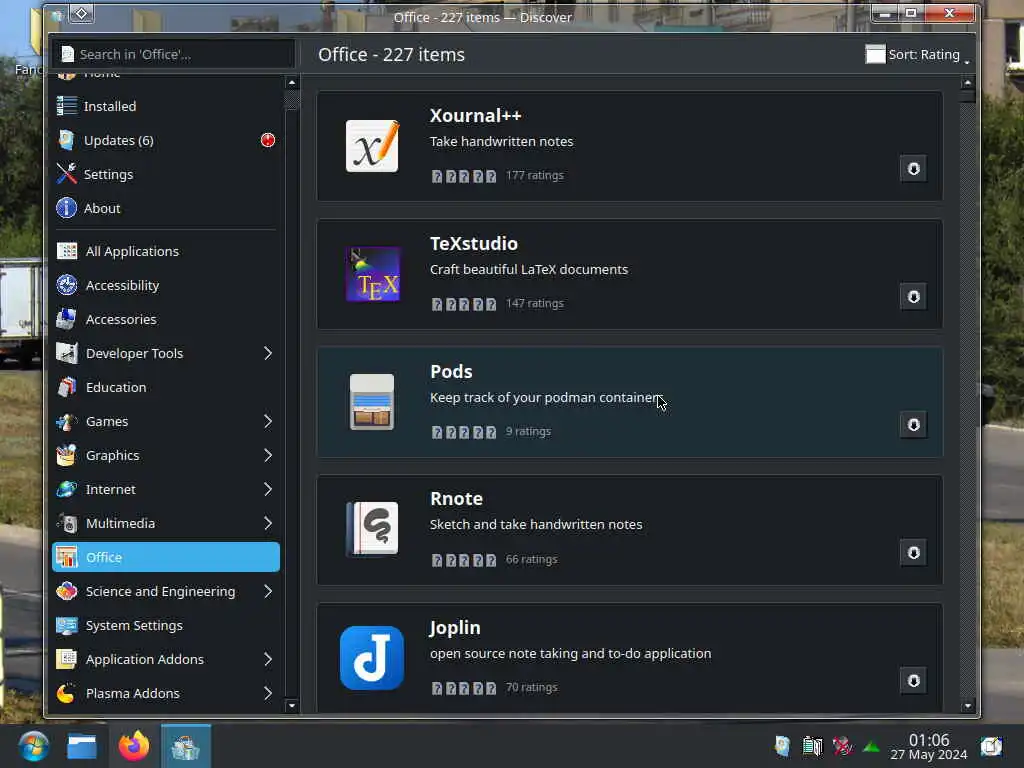The height and width of the screenshot is (768, 1024).
Task: Select the Multimedia category
Action: [166, 523]
